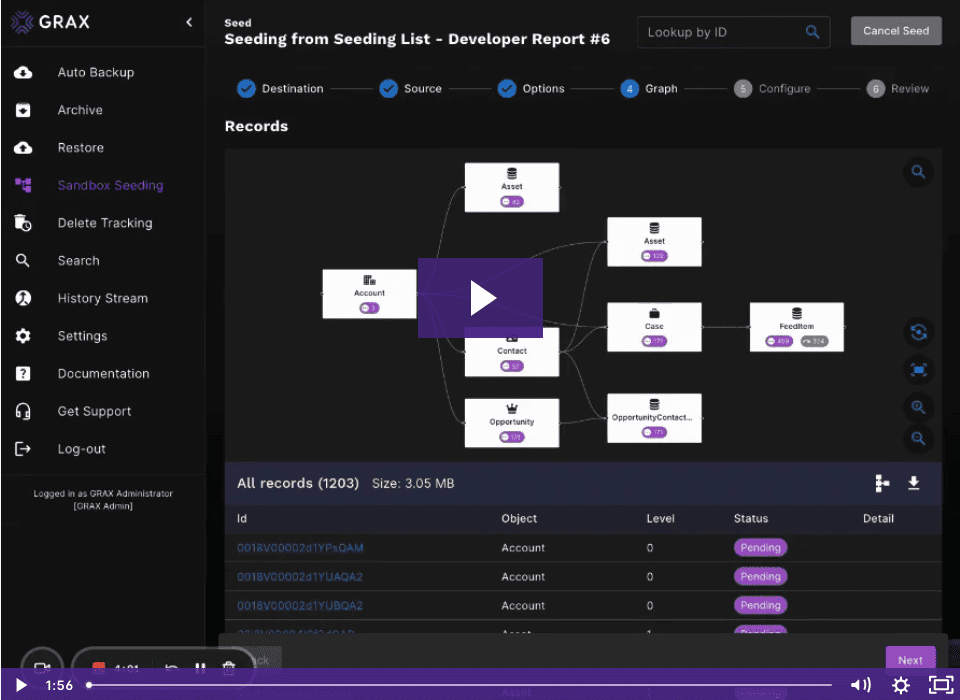Toggle fullscreen video mode
This screenshot has width=960, height=700.
tap(940, 685)
